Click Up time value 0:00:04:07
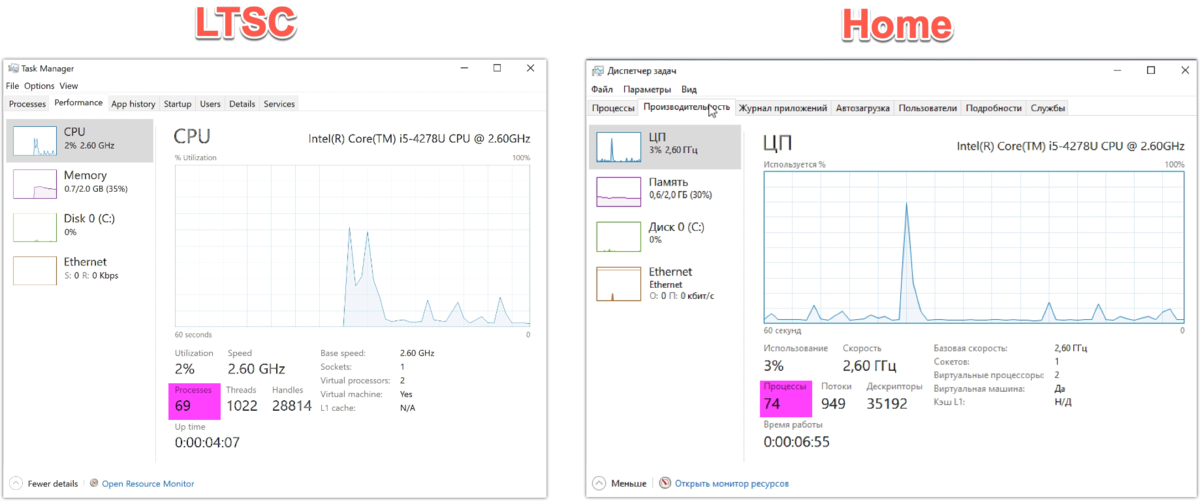This screenshot has height=501, width=1200. tap(207, 441)
